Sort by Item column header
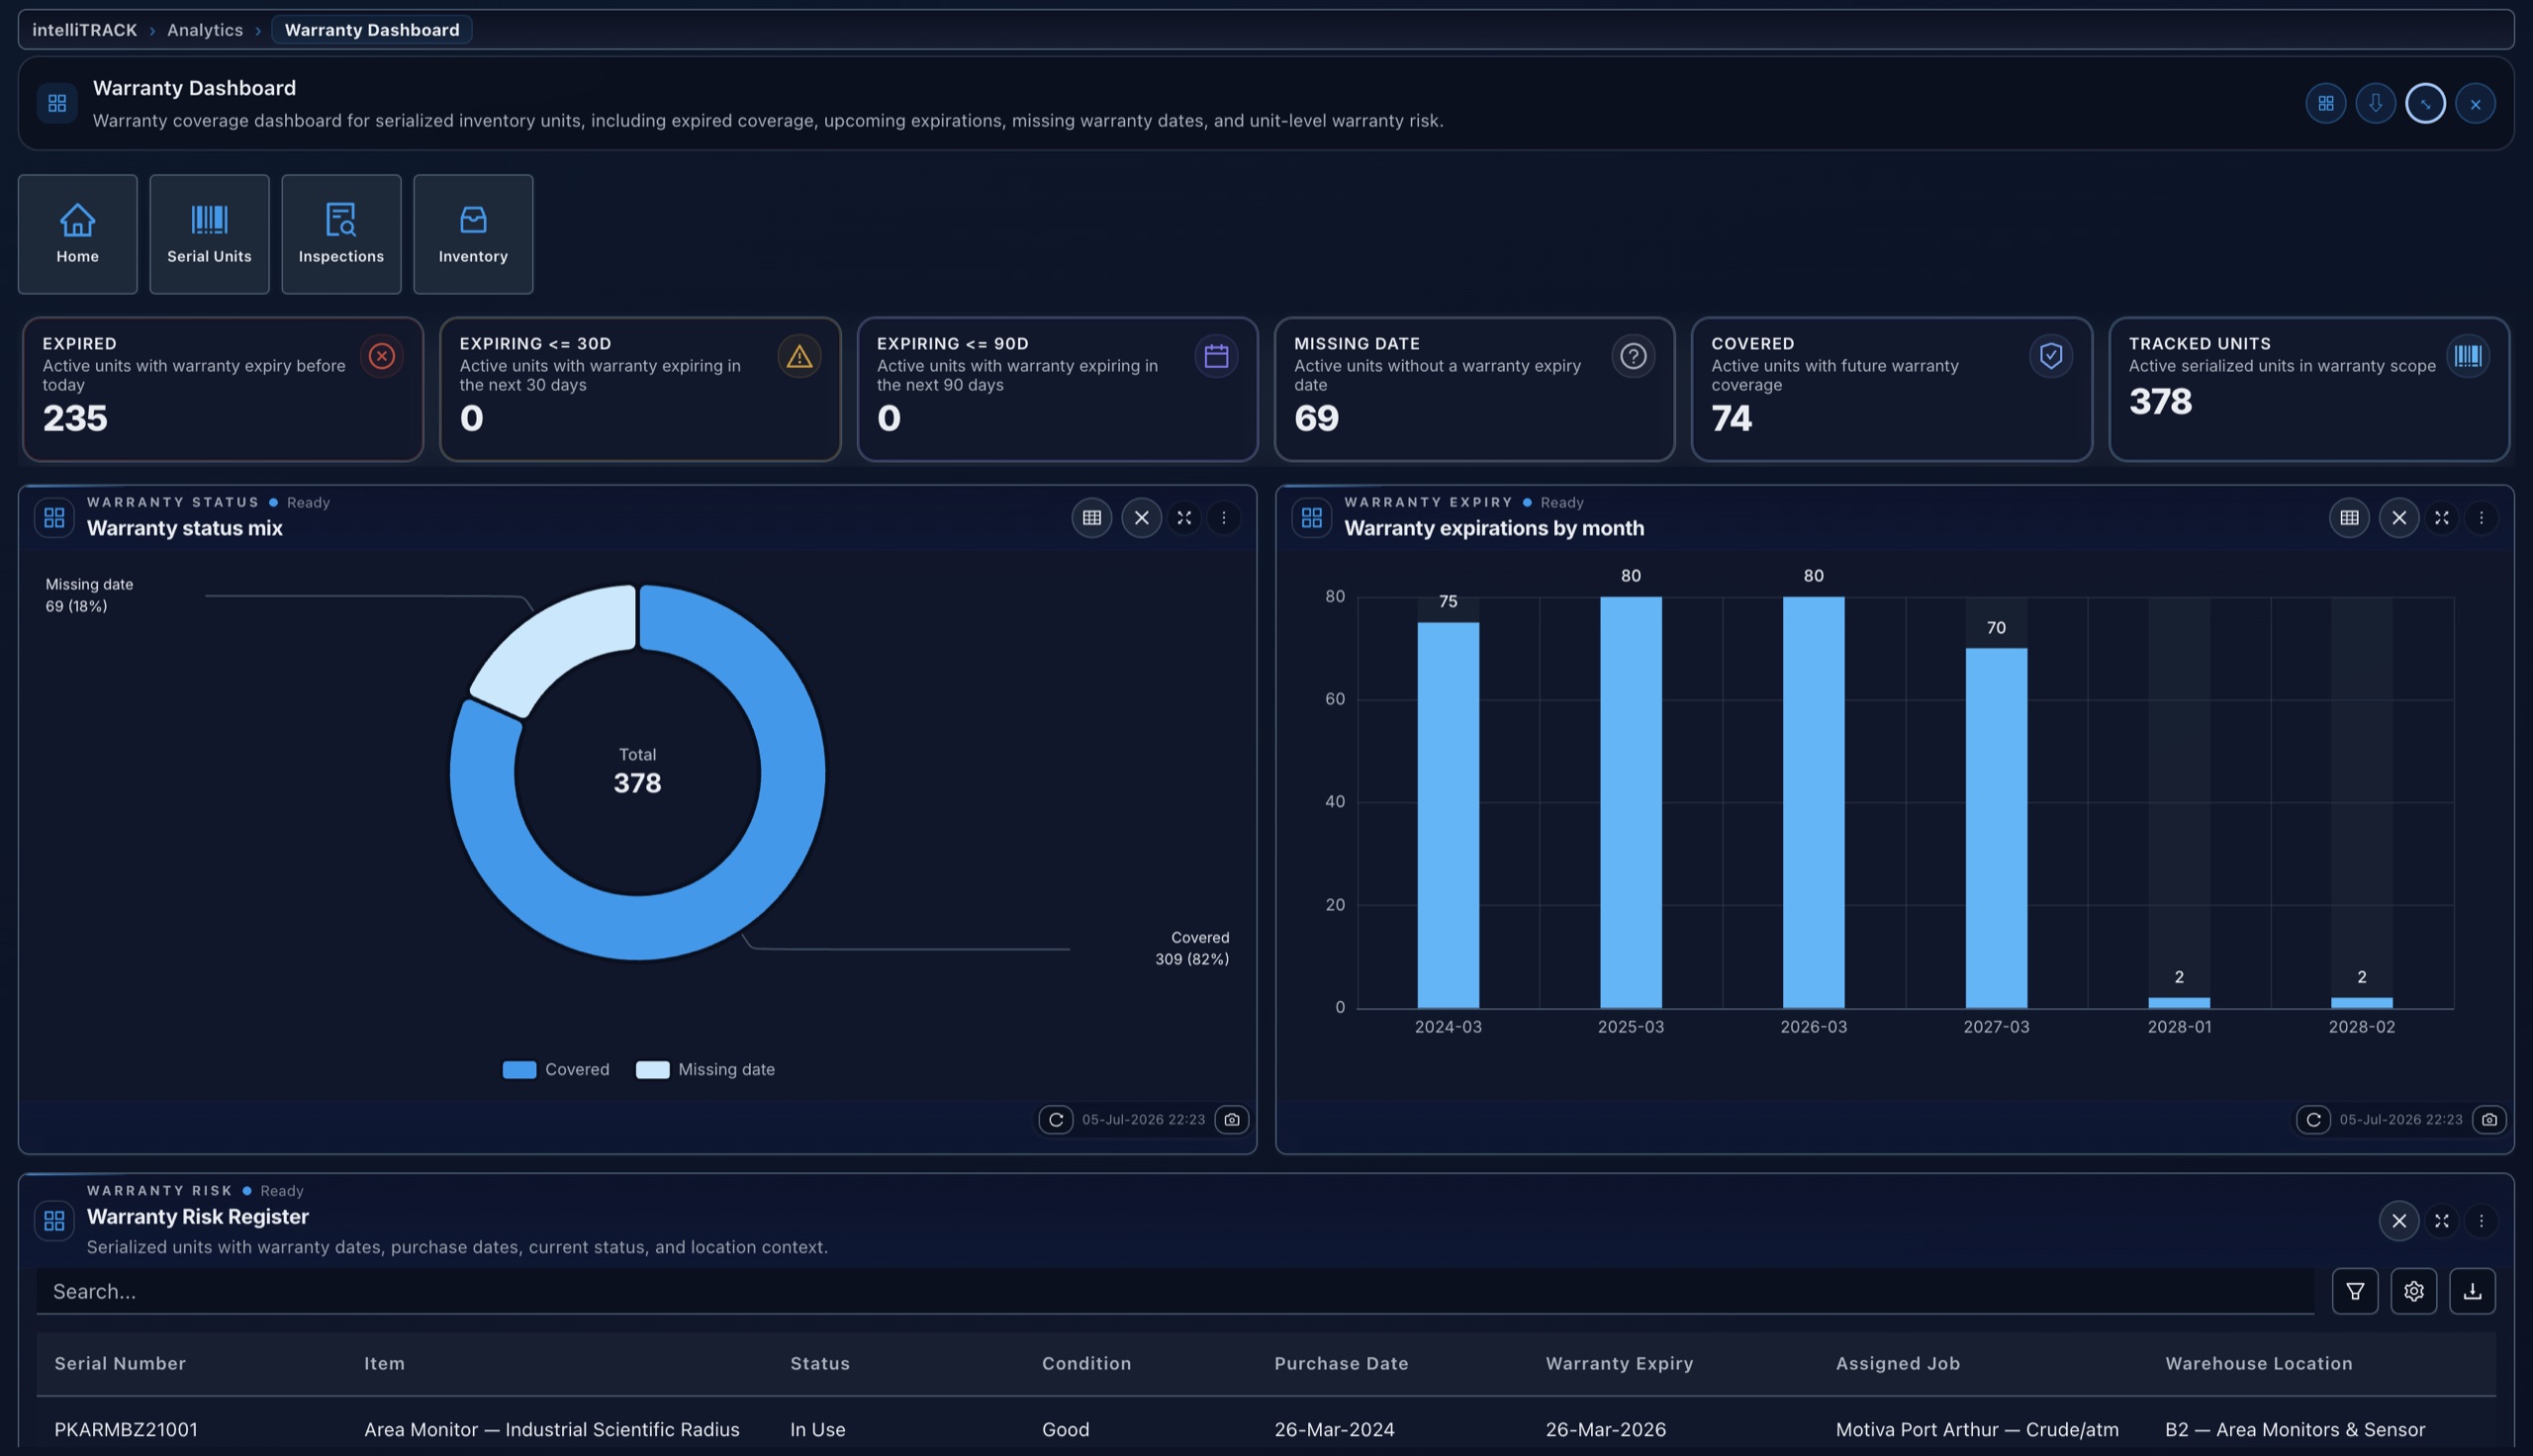Viewport: 2533px width, 1456px height. [x=384, y=1364]
